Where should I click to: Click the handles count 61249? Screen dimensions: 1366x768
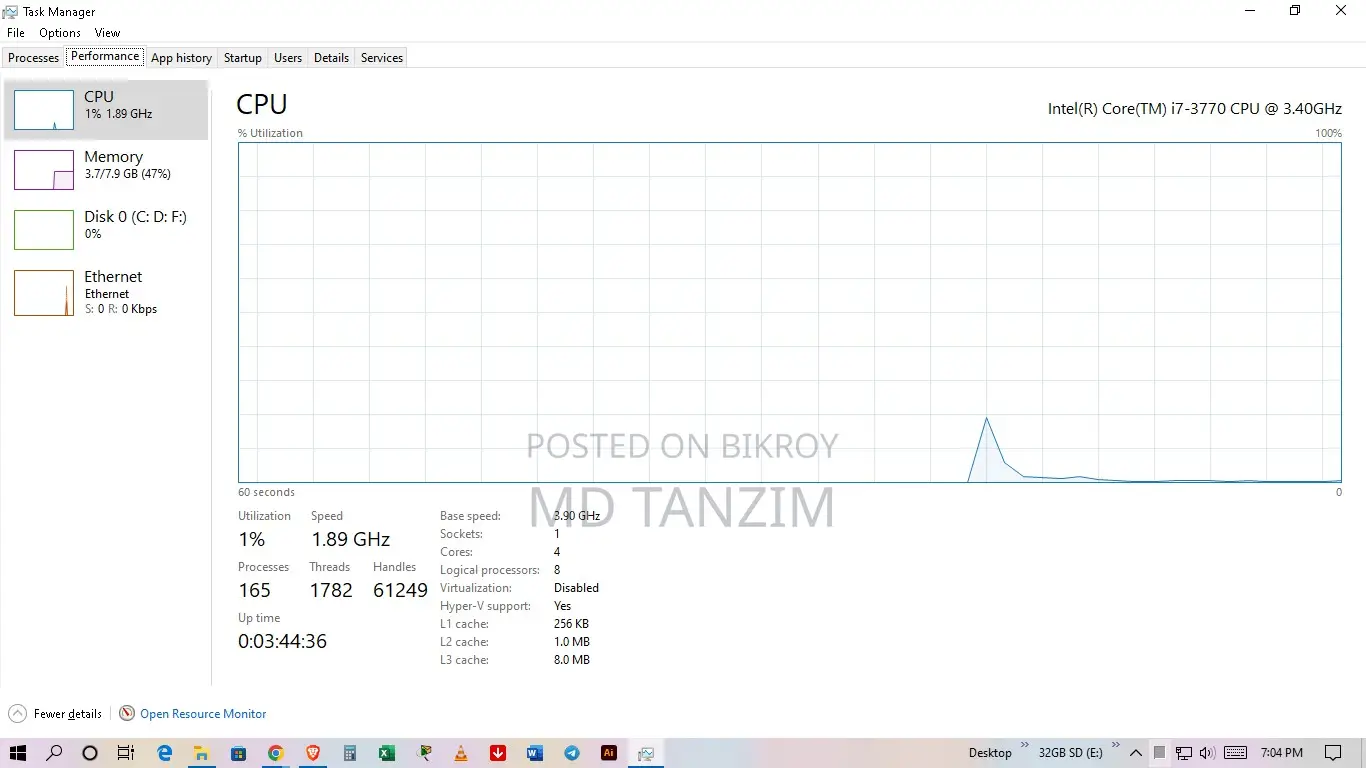coord(400,591)
